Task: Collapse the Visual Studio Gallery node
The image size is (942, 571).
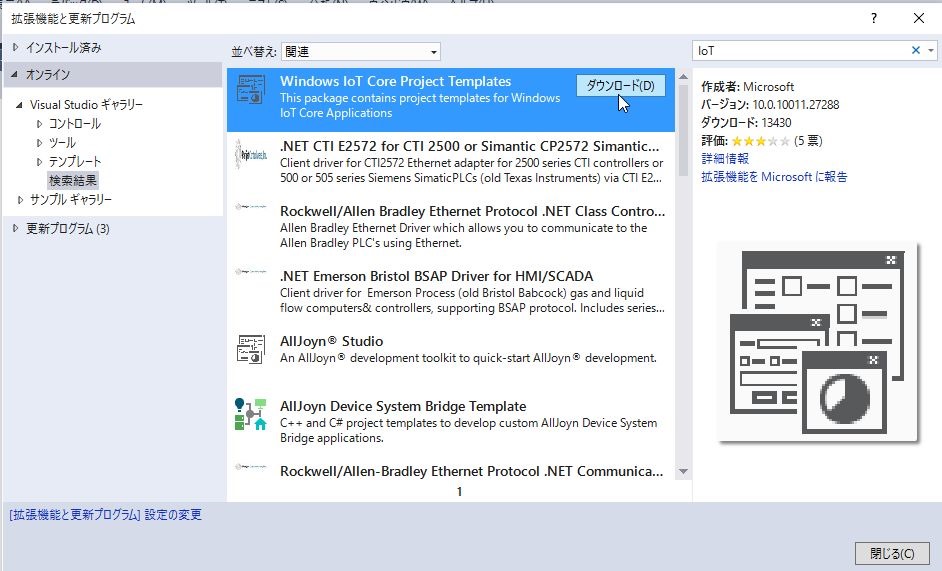Action: 19,105
